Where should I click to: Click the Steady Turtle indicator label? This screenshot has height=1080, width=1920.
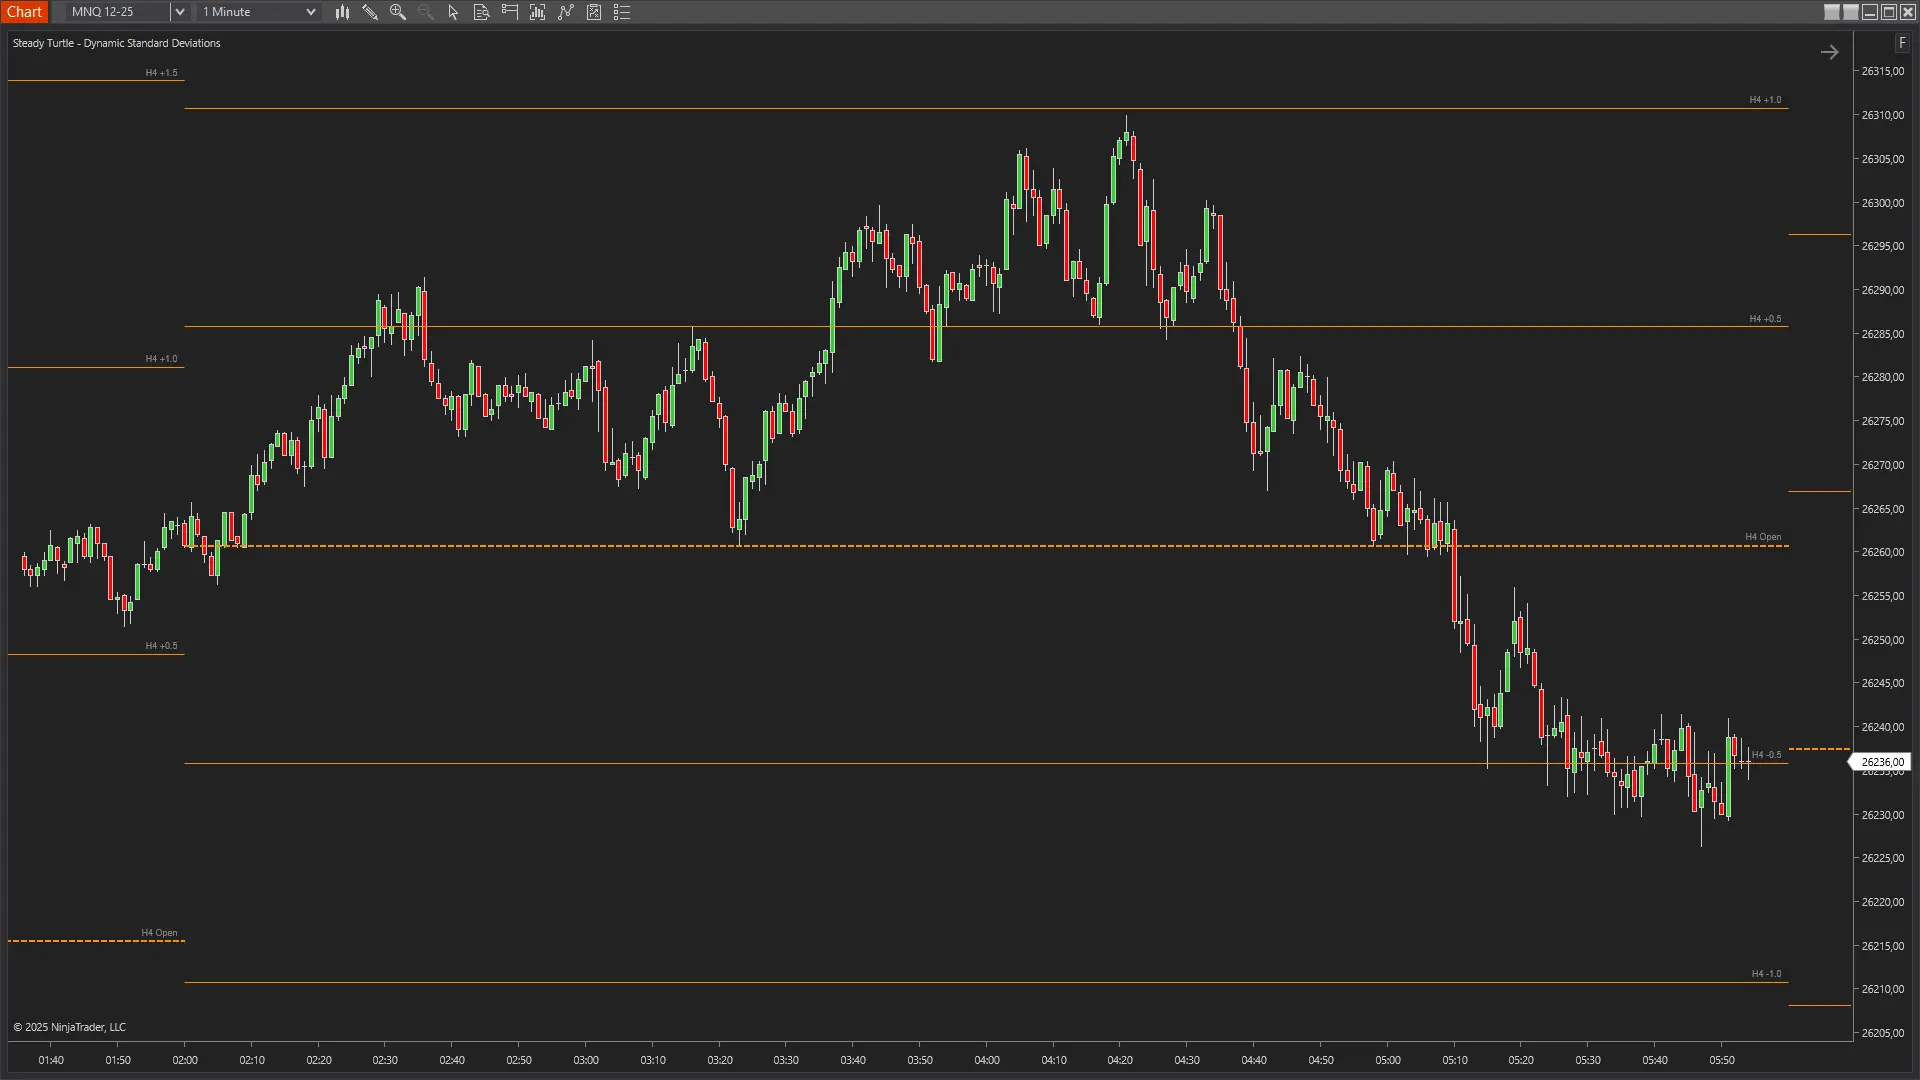(x=116, y=43)
